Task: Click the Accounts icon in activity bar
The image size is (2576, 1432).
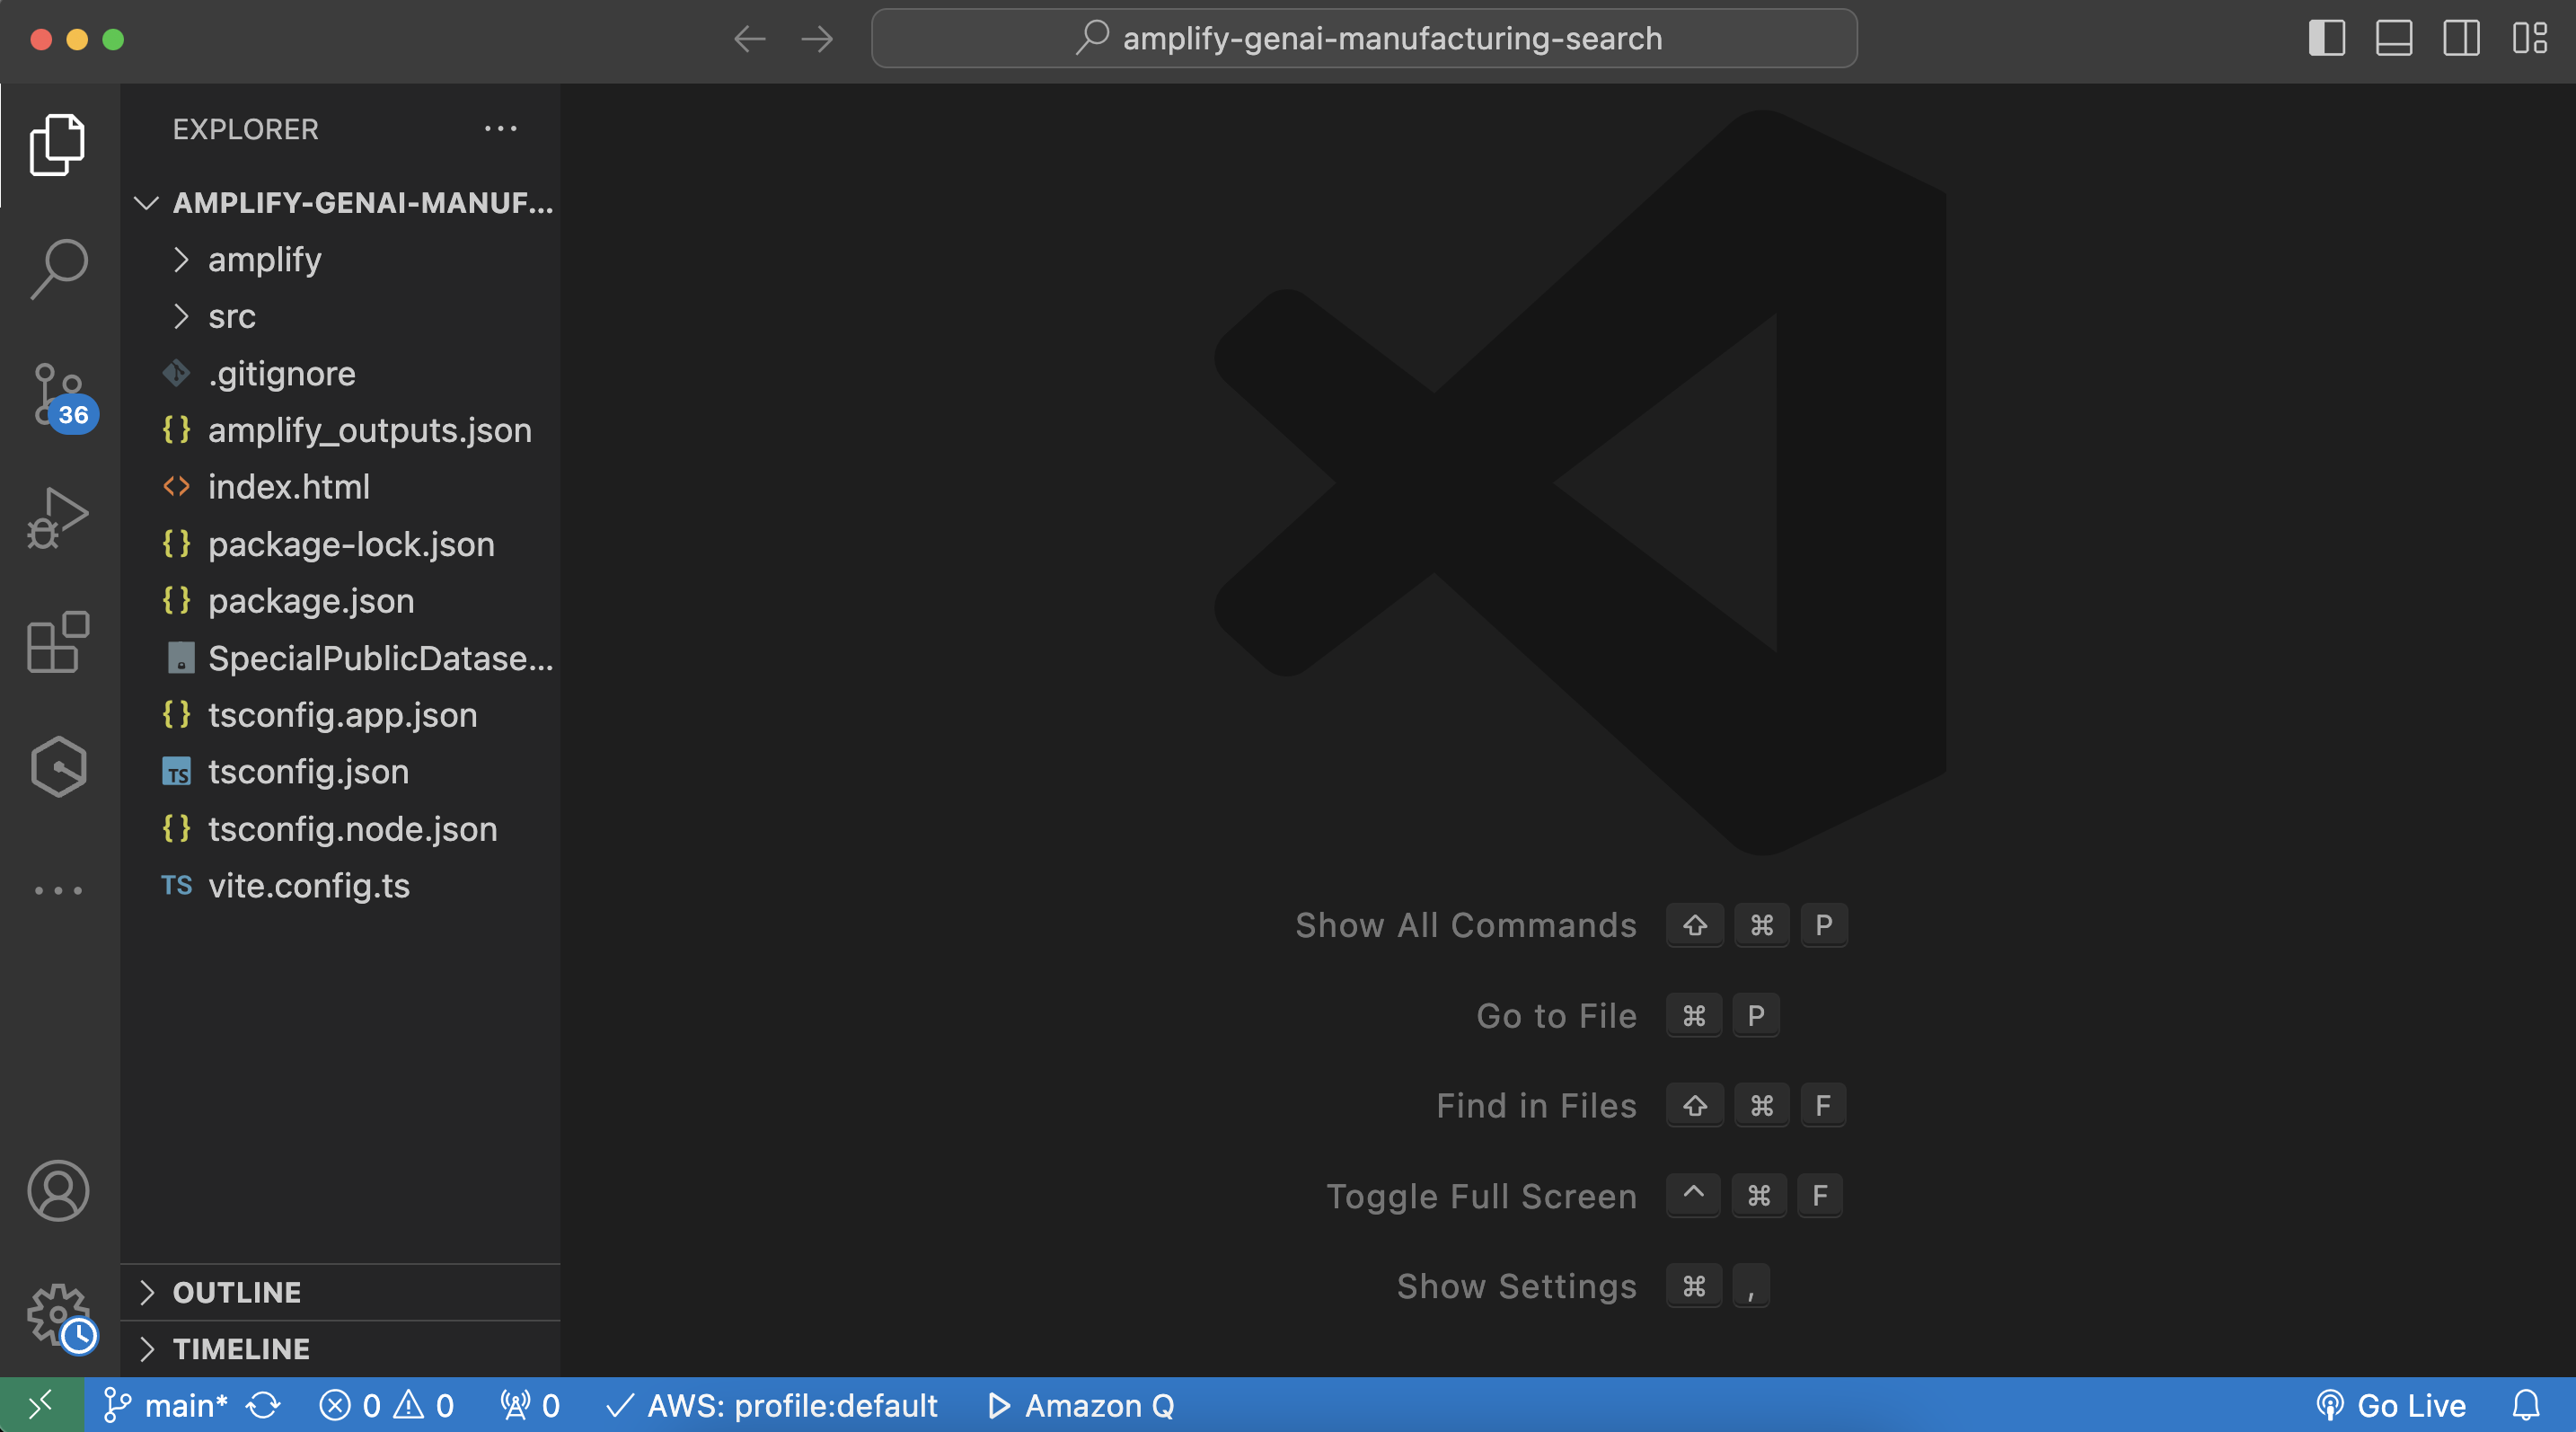Action: (x=58, y=1190)
